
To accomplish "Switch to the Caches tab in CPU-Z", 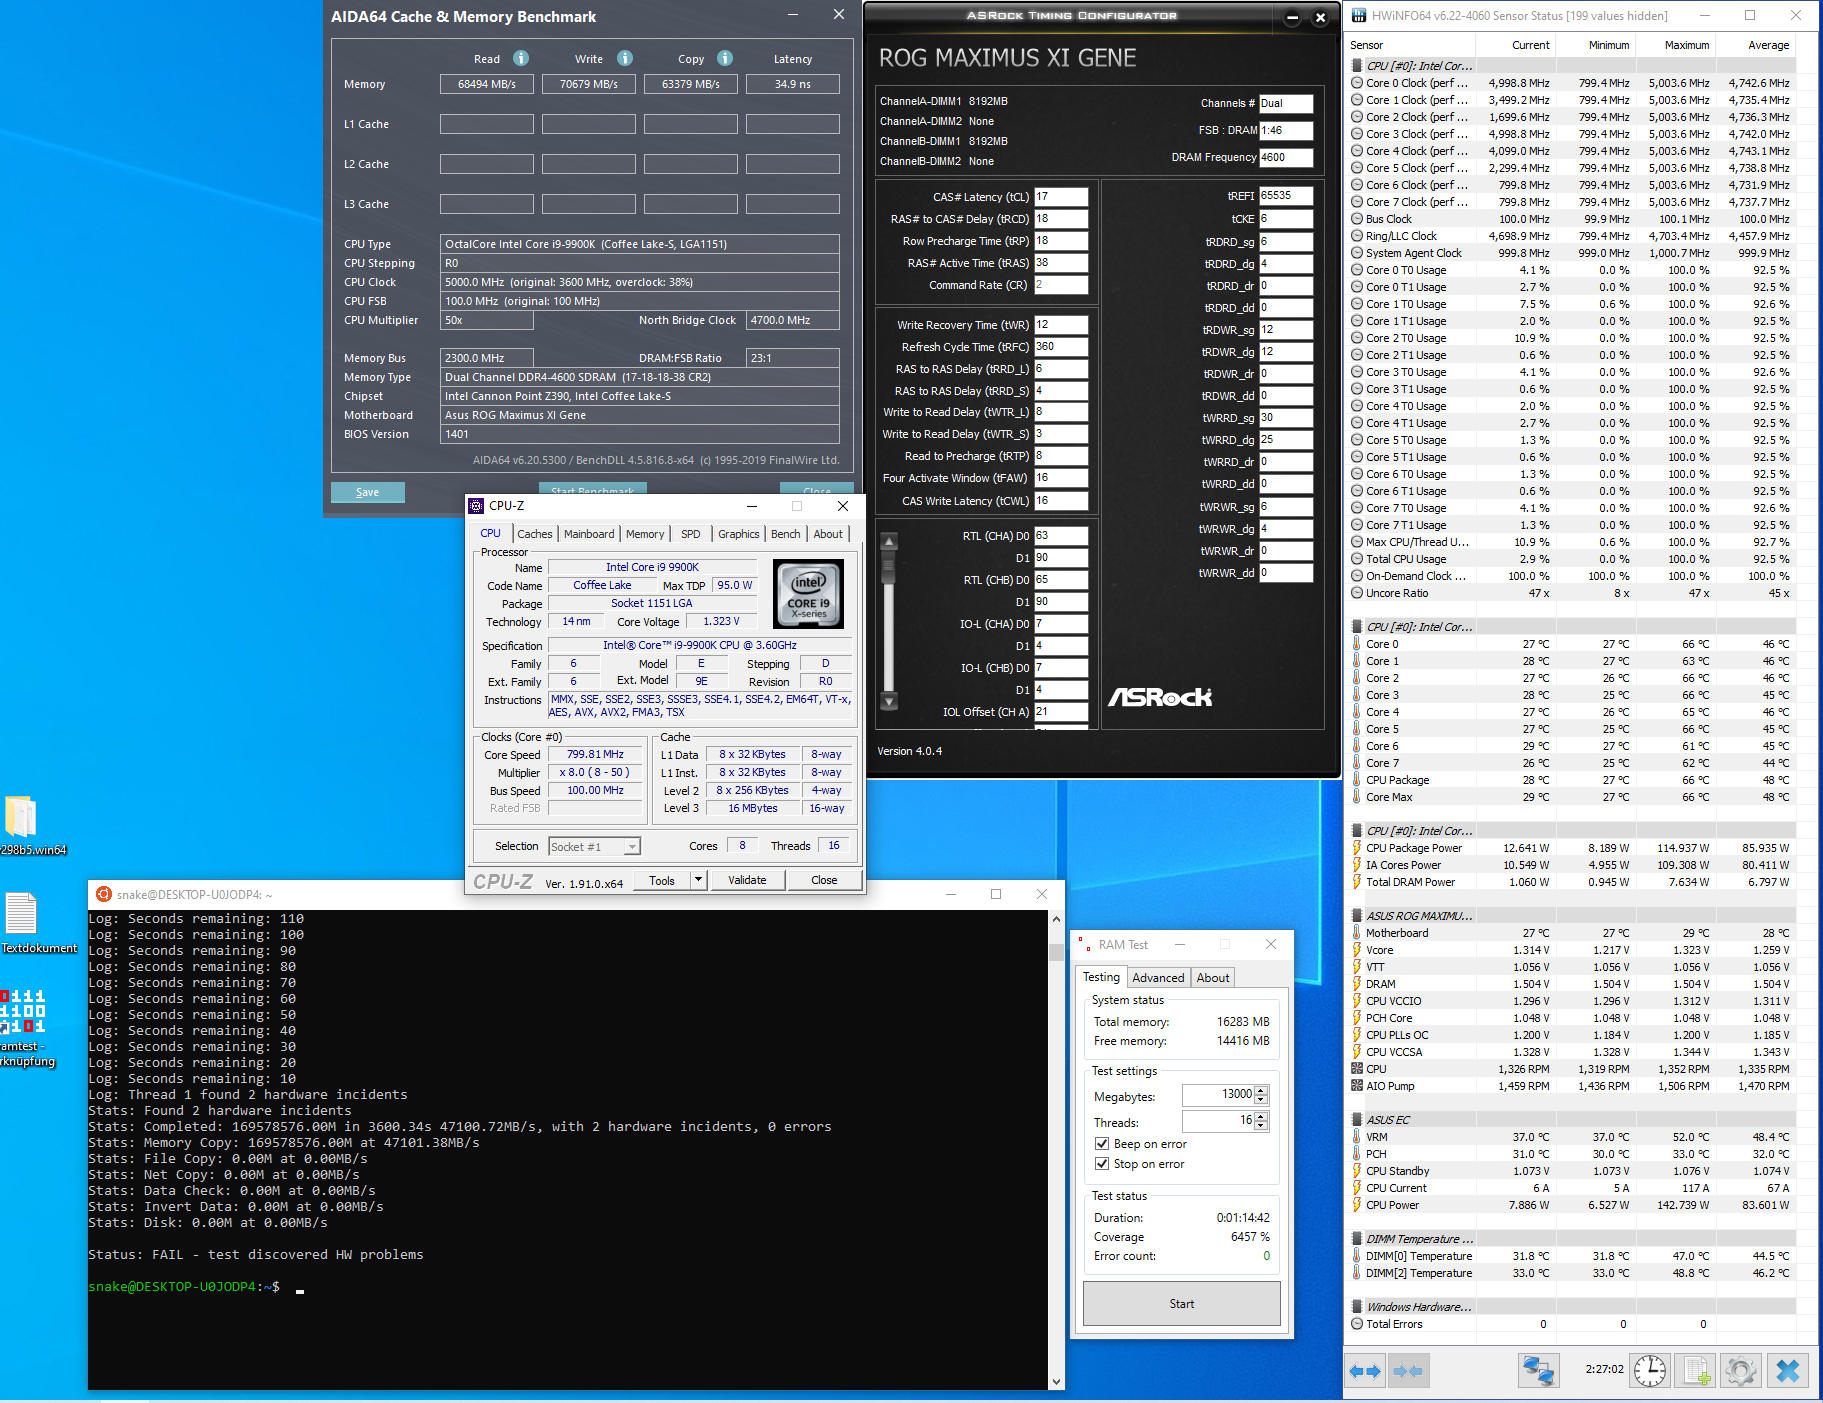I will 535,534.
